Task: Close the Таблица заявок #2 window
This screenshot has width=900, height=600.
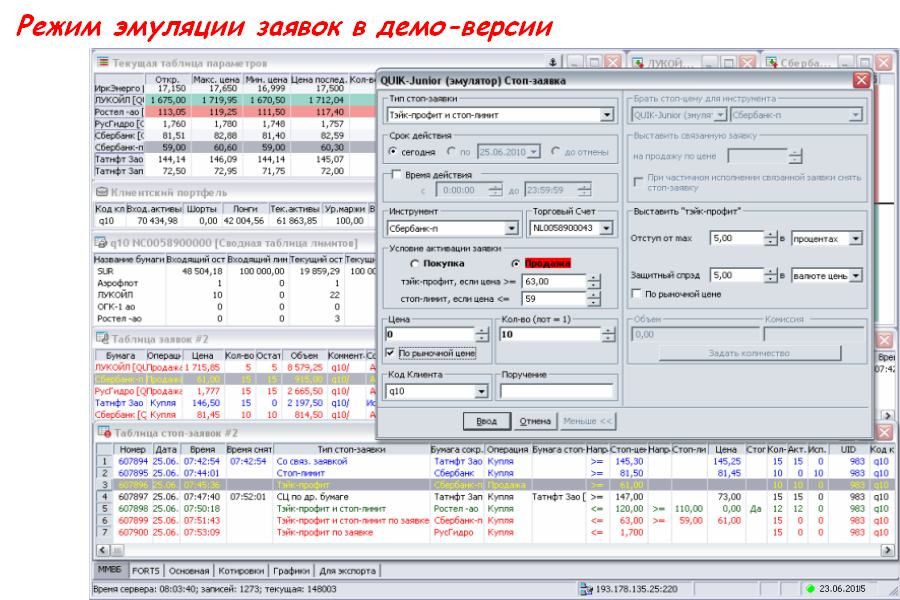Action: point(885,340)
